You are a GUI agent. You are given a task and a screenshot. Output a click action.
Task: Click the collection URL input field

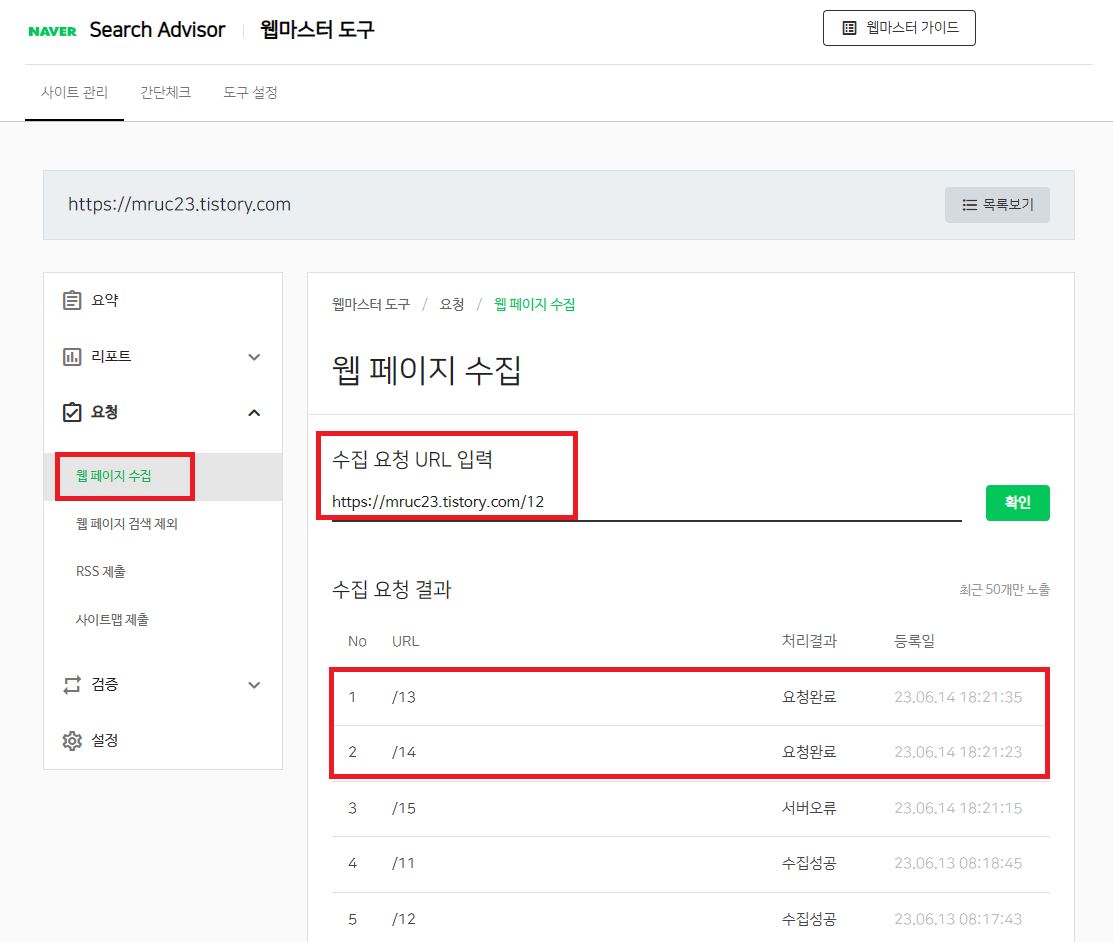[x=646, y=502]
